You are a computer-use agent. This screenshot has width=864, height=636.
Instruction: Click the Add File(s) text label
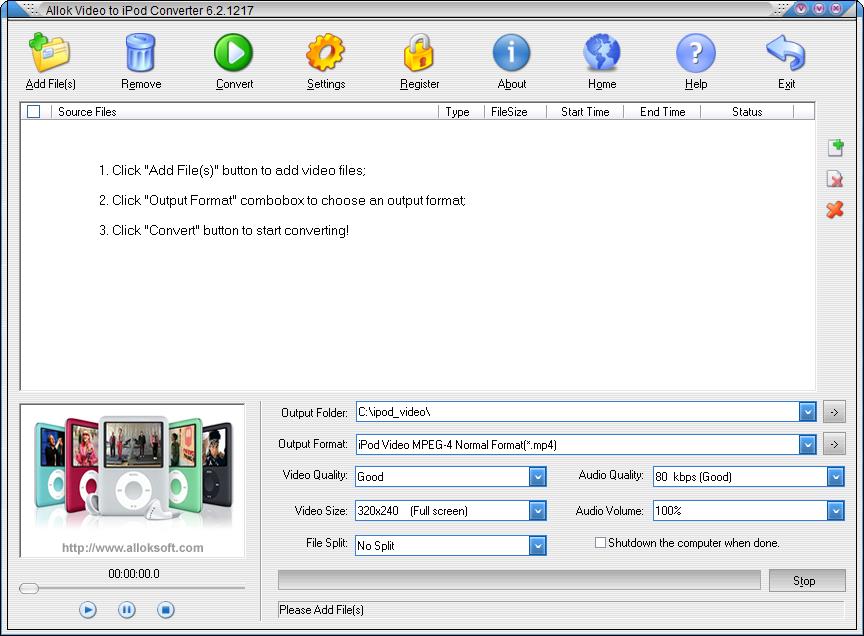[51, 84]
